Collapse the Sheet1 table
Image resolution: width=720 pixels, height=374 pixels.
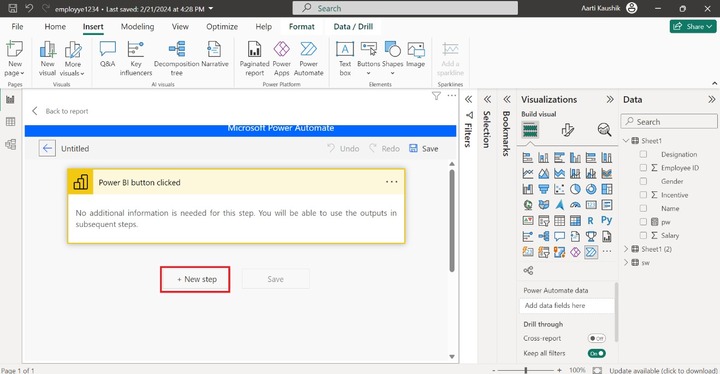click(x=626, y=141)
